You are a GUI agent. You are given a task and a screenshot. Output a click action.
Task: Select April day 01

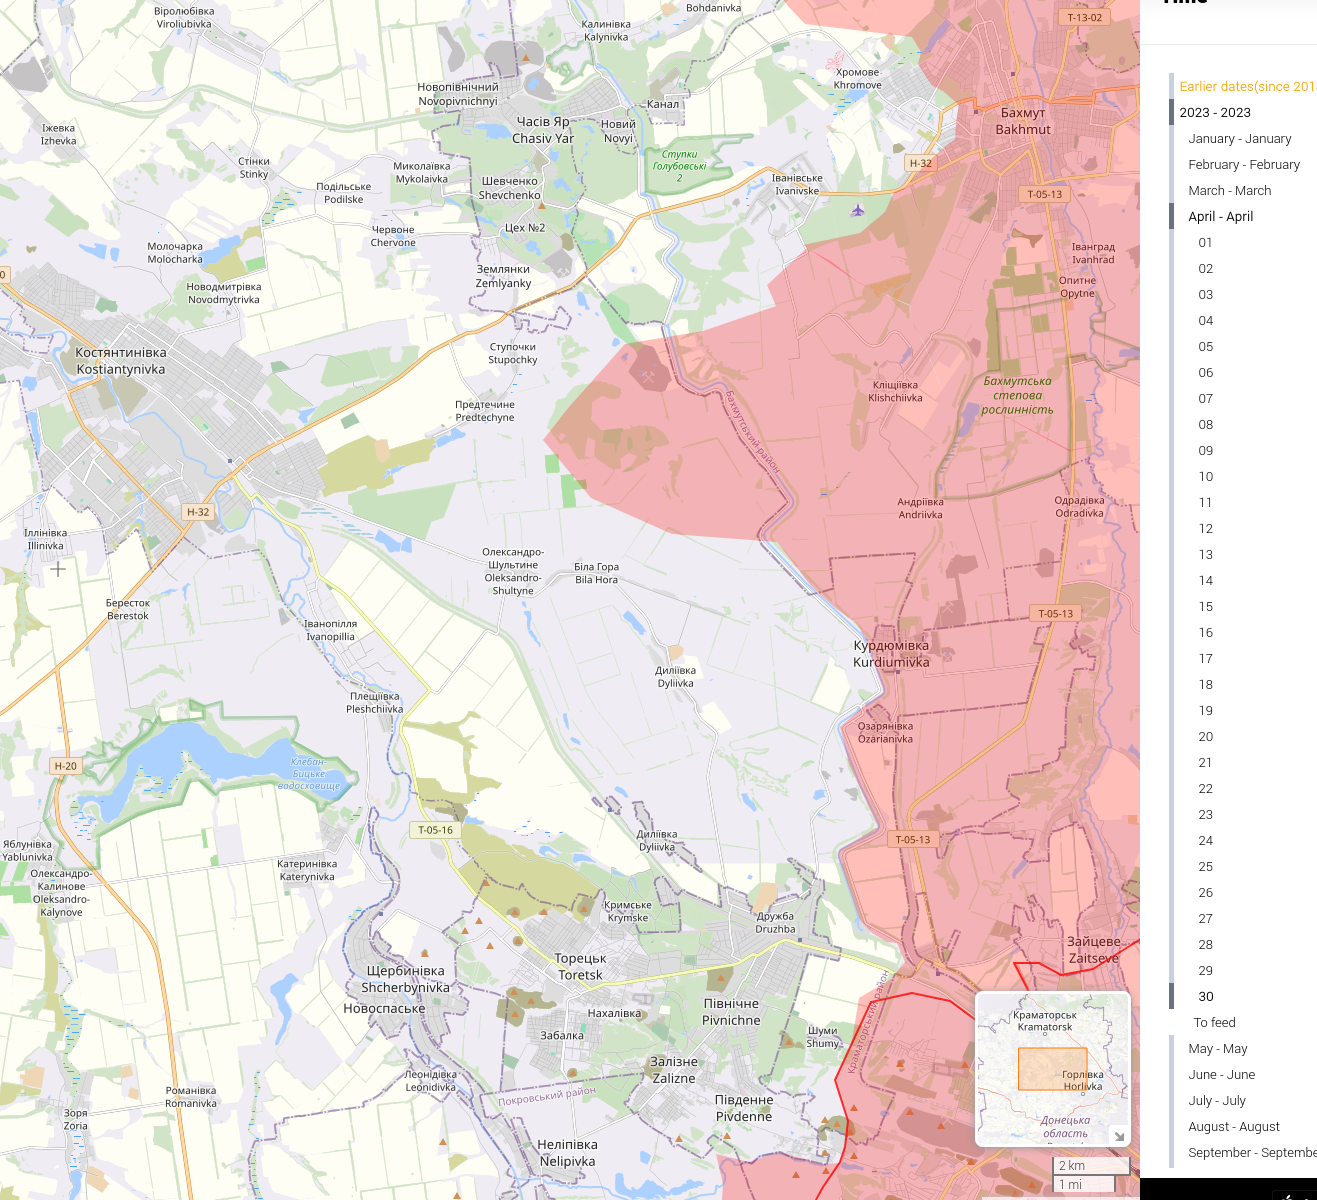click(x=1206, y=243)
